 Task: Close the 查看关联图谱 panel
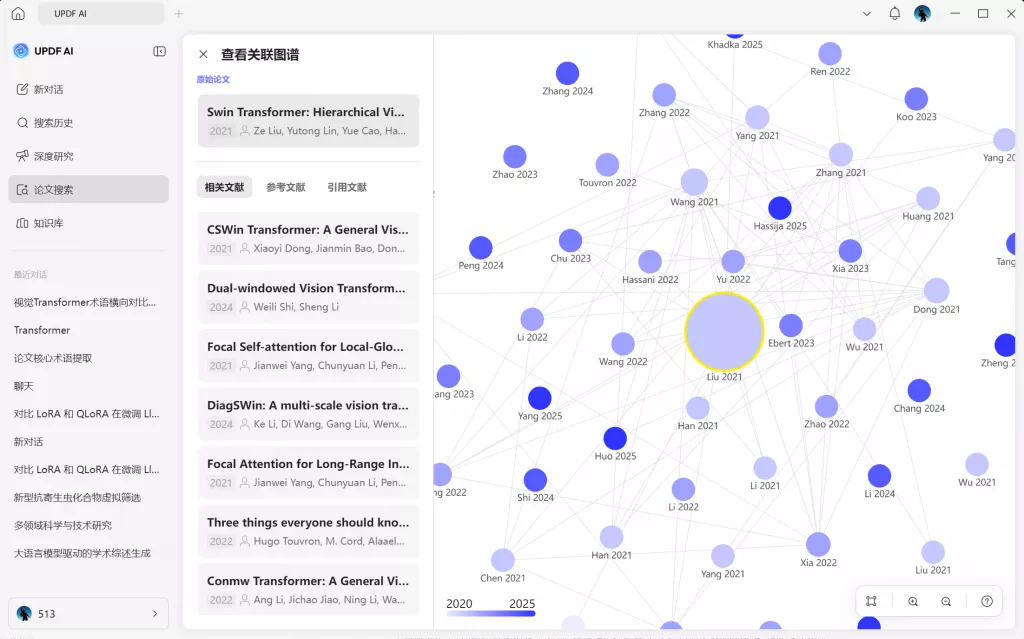point(204,55)
